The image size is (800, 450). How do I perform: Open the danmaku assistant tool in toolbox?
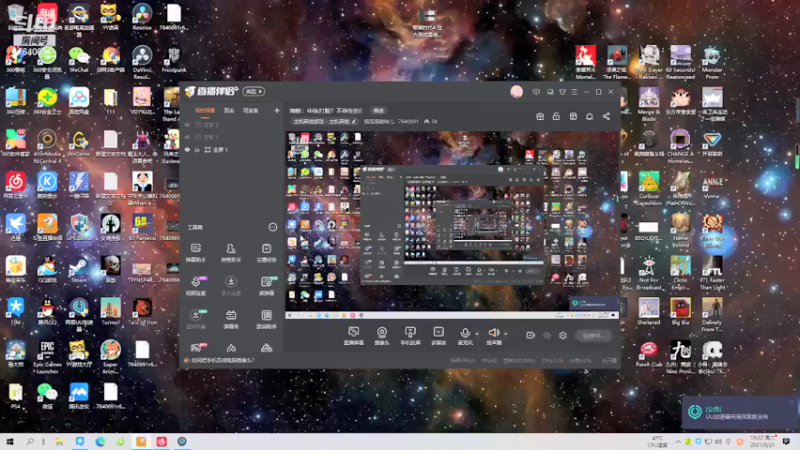pyautogui.click(x=195, y=253)
